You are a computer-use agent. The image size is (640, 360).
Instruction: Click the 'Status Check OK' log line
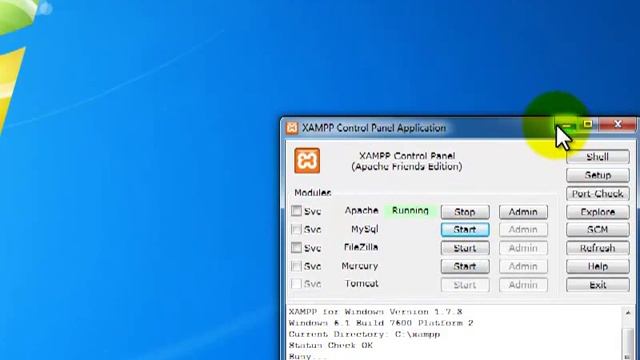[331, 345]
